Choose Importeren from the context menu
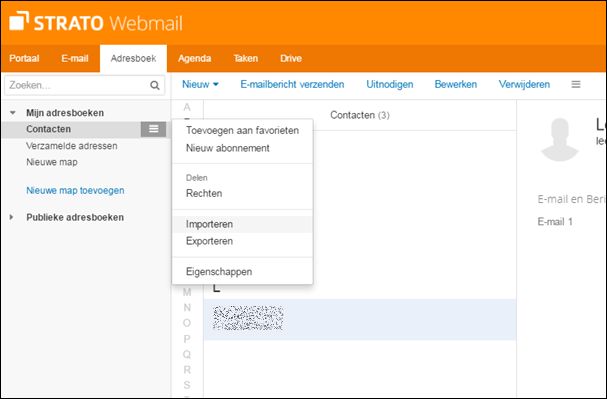This screenshot has height=399, width=607. tap(242, 224)
